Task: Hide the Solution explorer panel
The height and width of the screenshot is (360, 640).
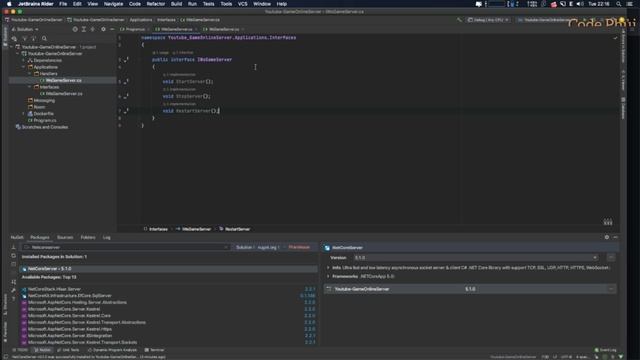Action: point(112,29)
